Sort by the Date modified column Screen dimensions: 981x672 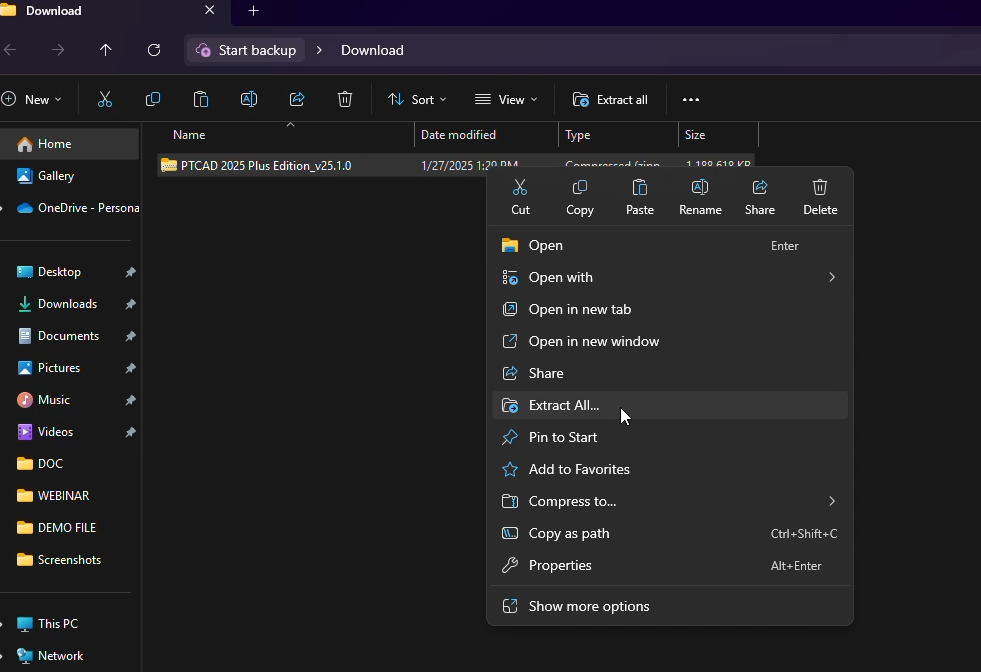coord(486,135)
